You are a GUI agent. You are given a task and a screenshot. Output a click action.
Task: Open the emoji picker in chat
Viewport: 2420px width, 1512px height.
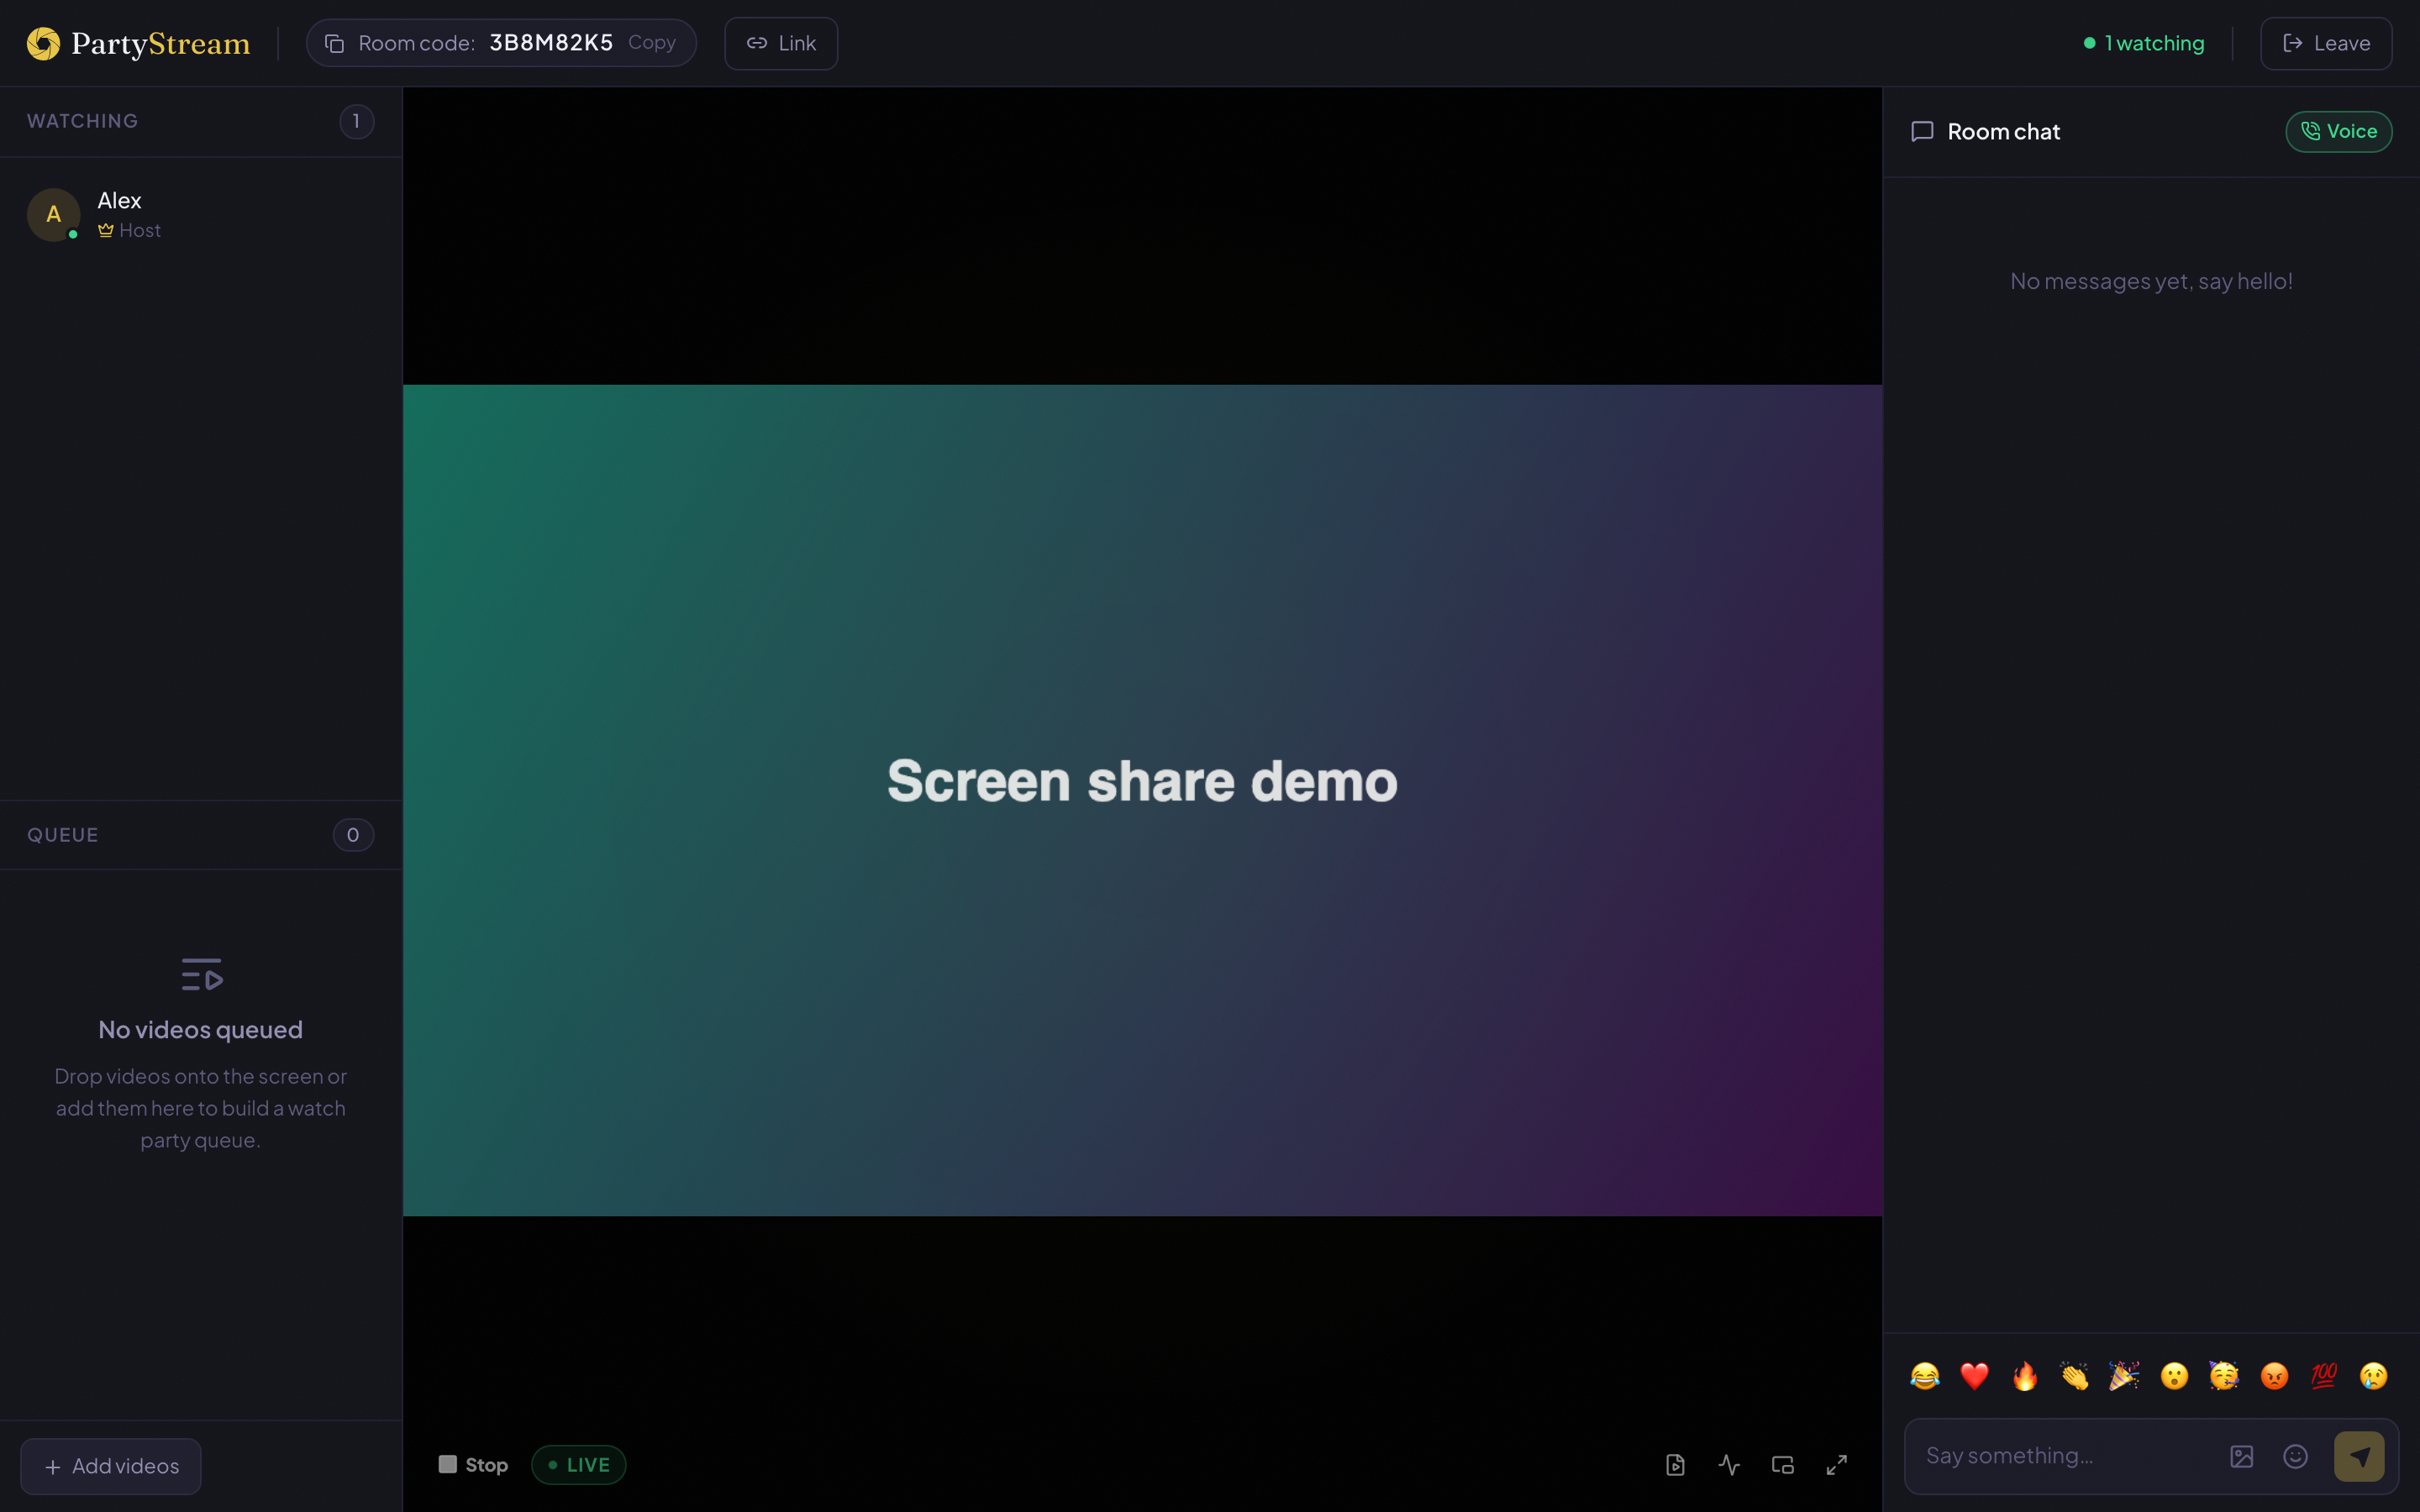pos(2296,1456)
